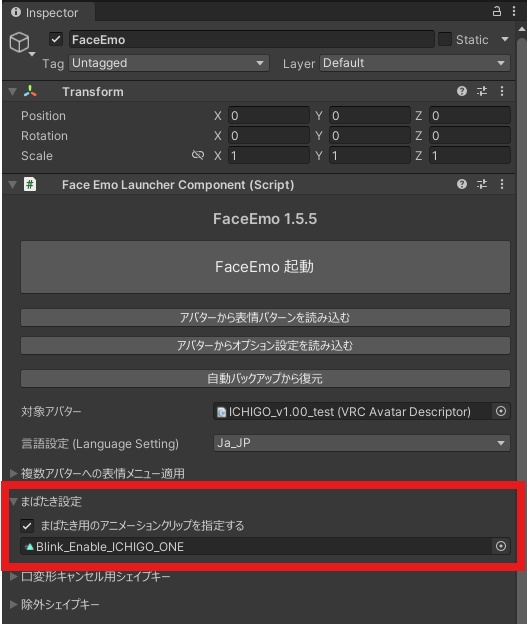Click the Rotation X field
The image size is (527, 624).
tap(269, 135)
